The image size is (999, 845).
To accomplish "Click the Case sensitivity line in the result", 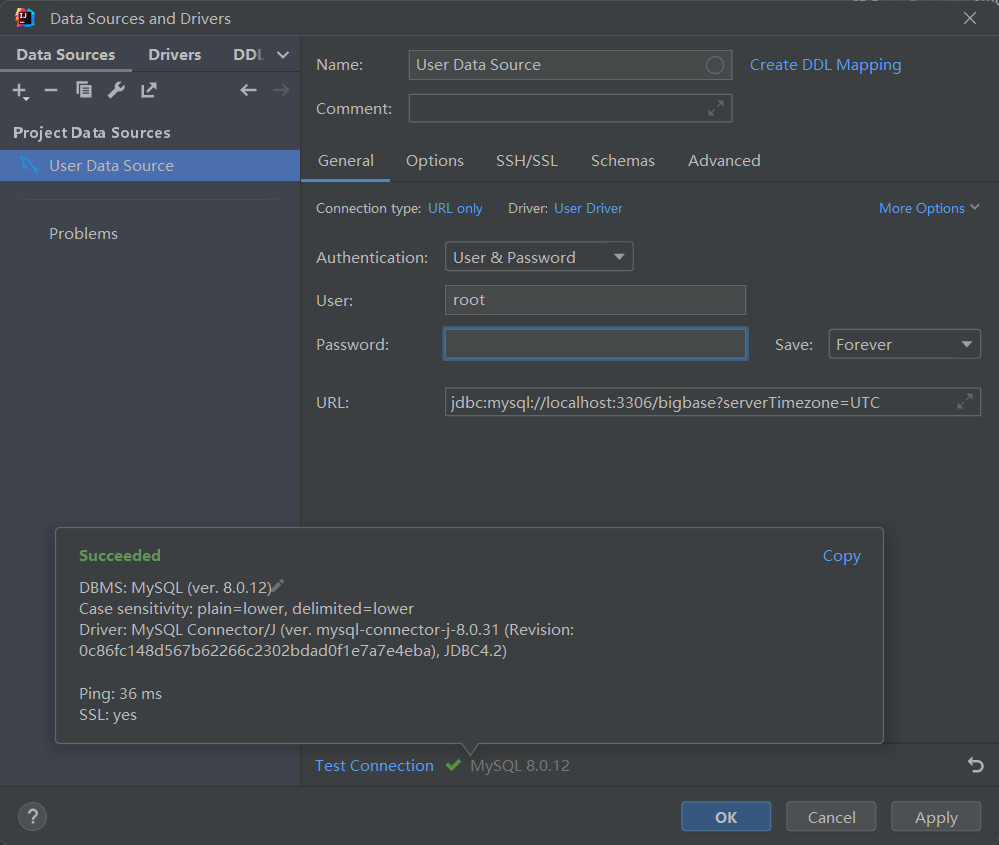I will [247, 609].
